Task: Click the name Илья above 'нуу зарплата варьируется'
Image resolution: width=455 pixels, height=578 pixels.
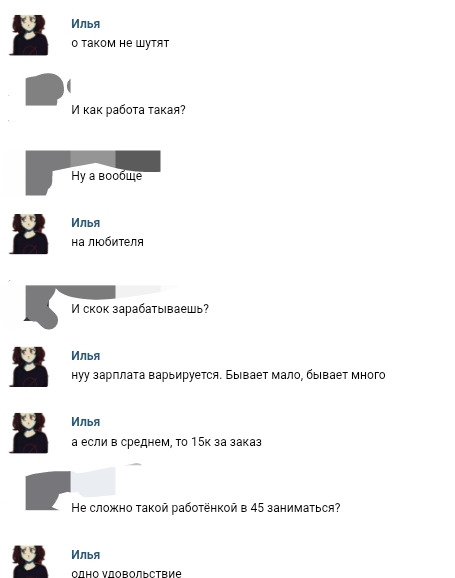Action: tap(86, 356)
